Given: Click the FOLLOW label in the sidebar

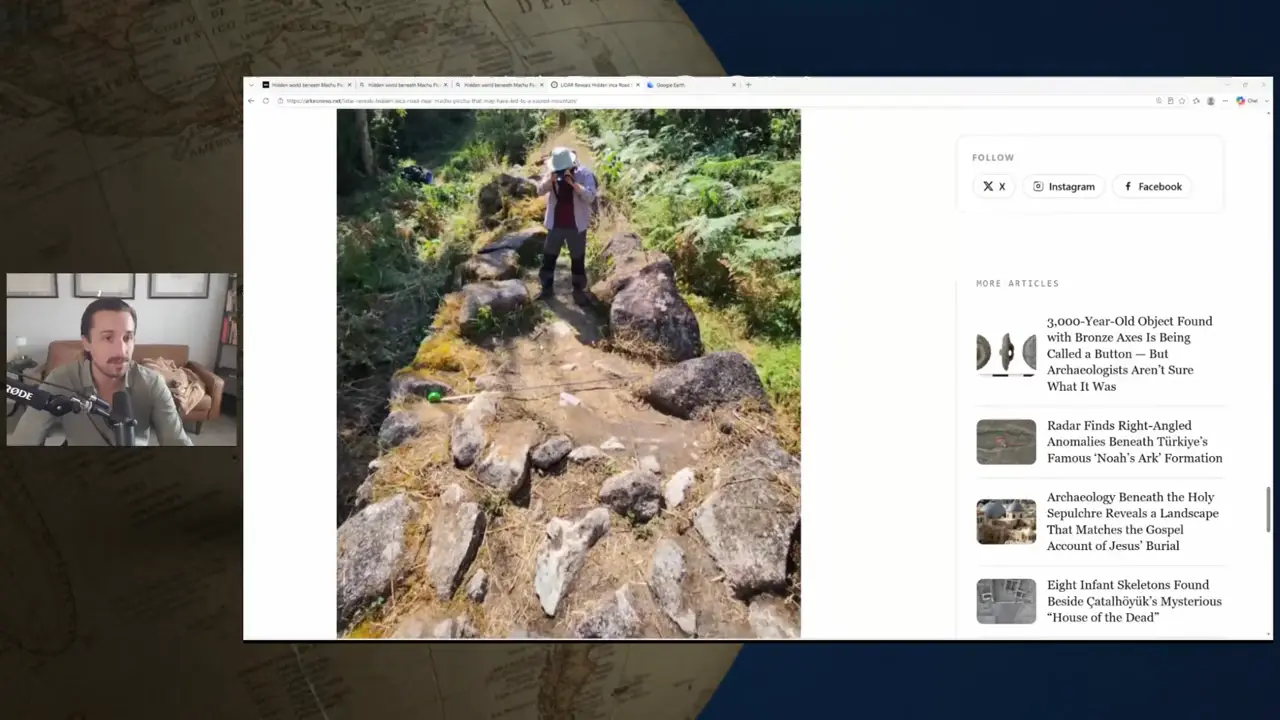Looking at the screenshot, I should tap(993, 157).
